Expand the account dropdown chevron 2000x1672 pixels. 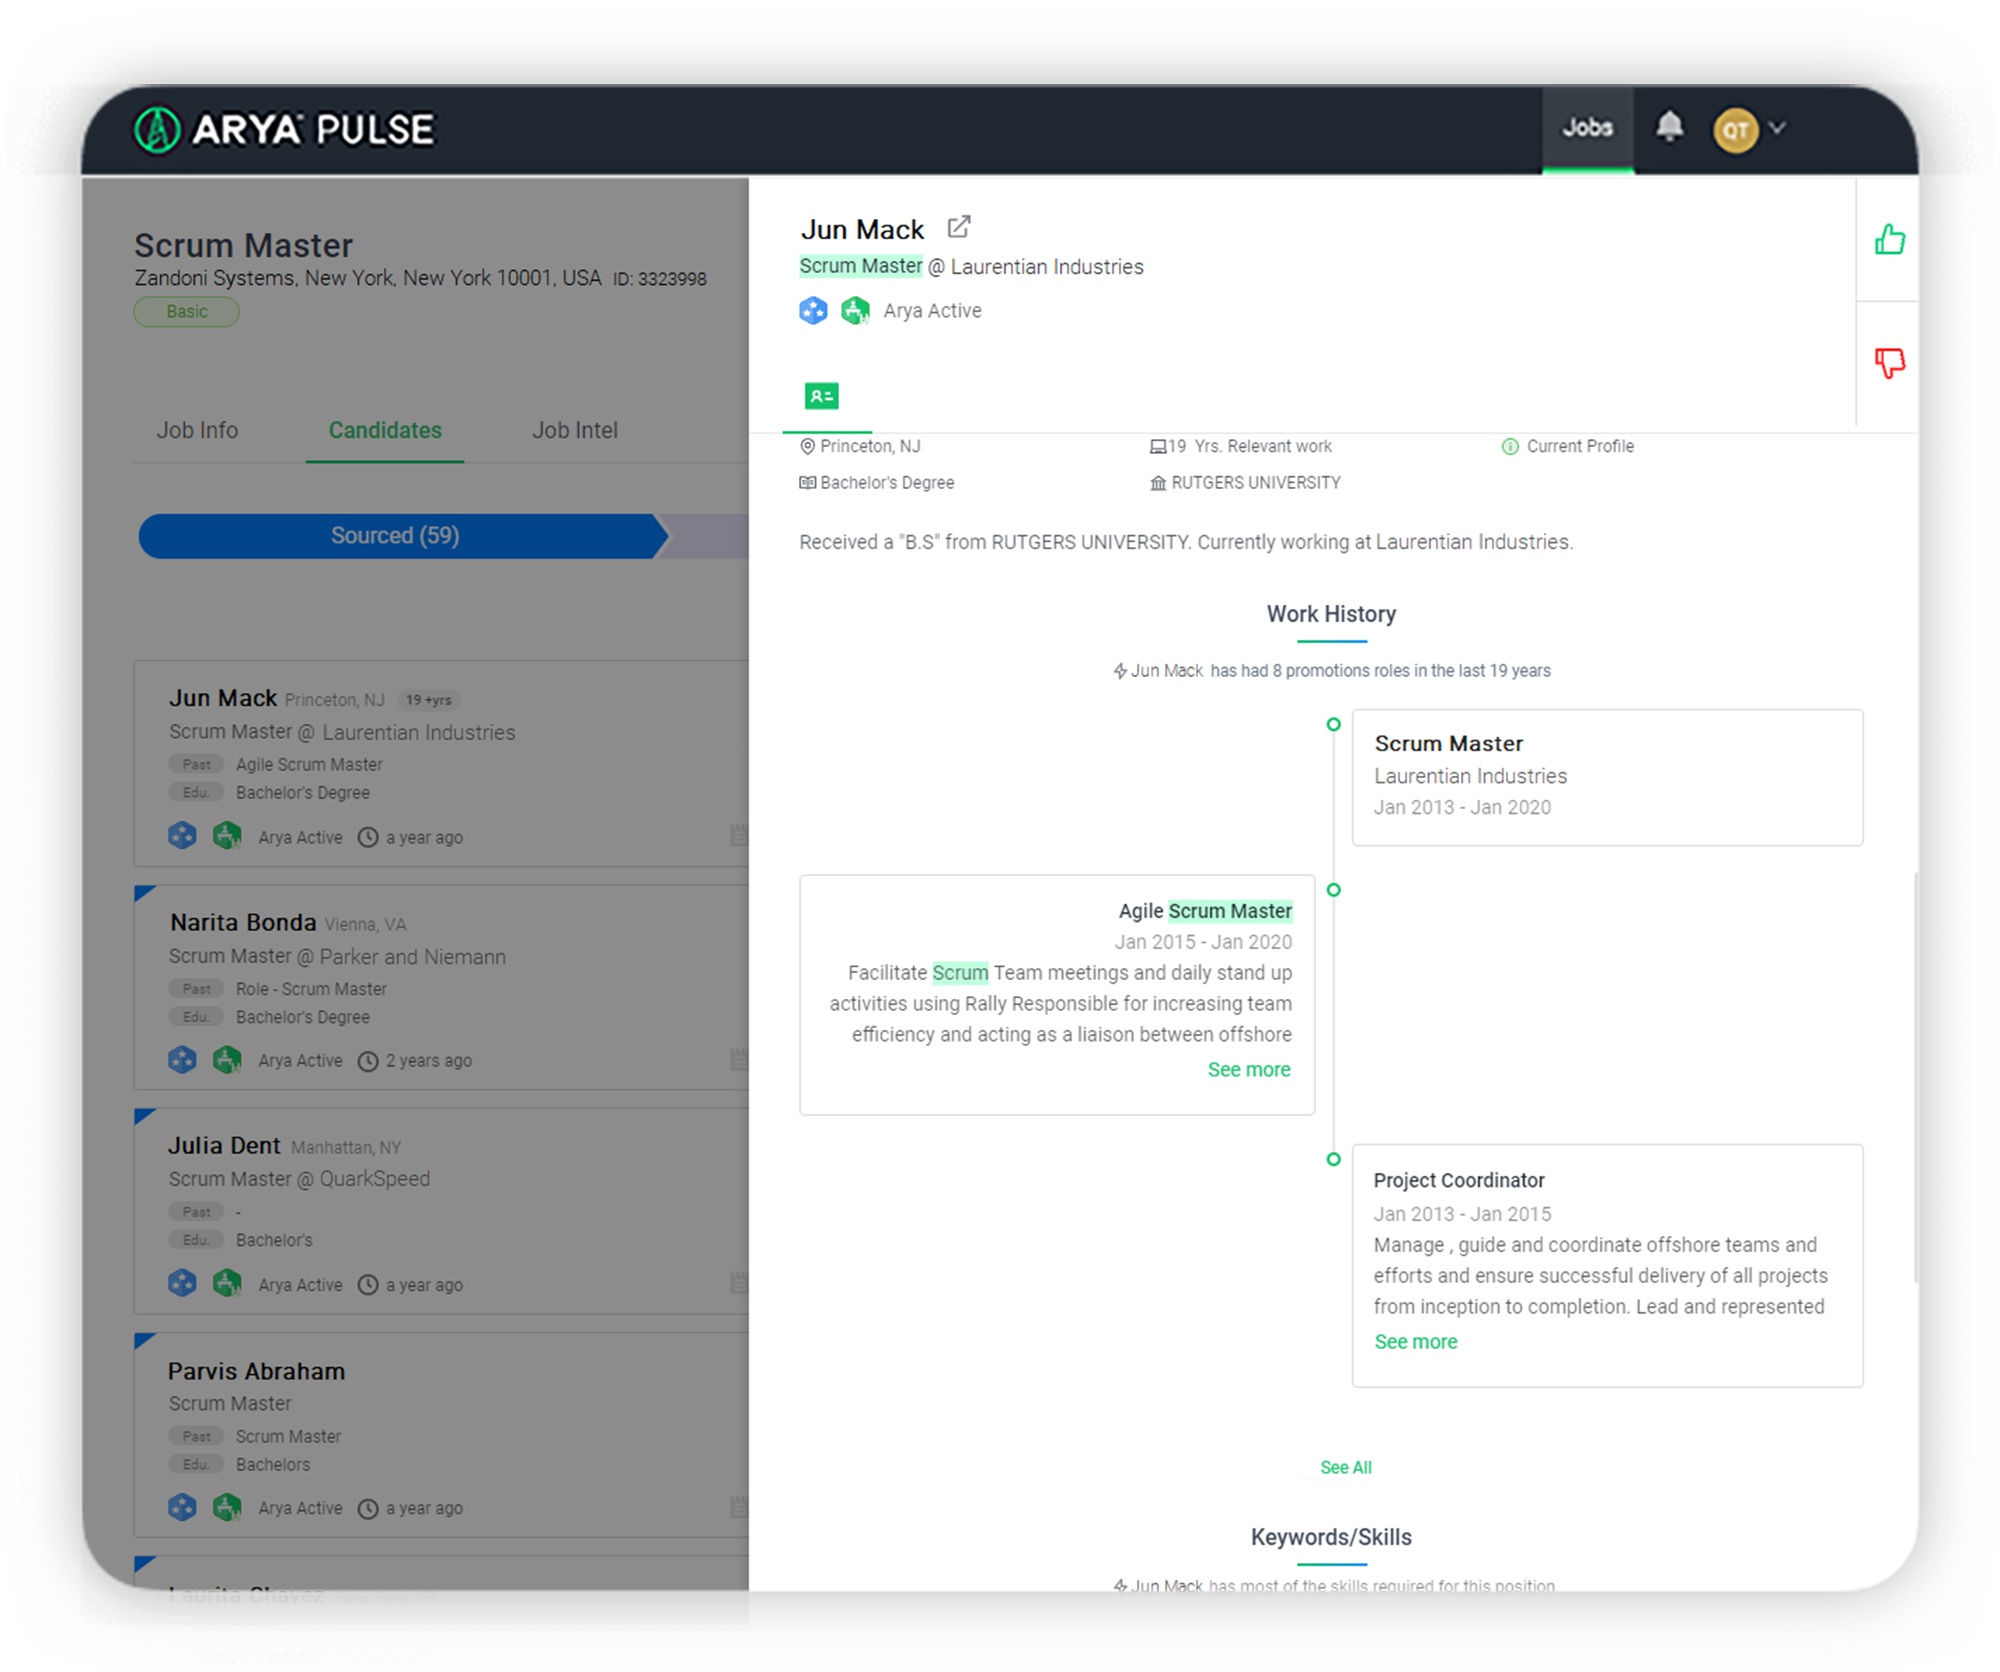[1778, 128]
